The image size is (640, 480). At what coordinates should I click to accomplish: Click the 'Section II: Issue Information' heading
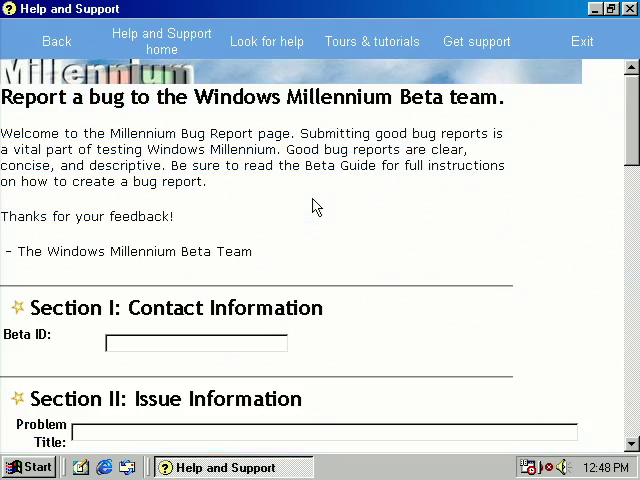coord(166,398)
